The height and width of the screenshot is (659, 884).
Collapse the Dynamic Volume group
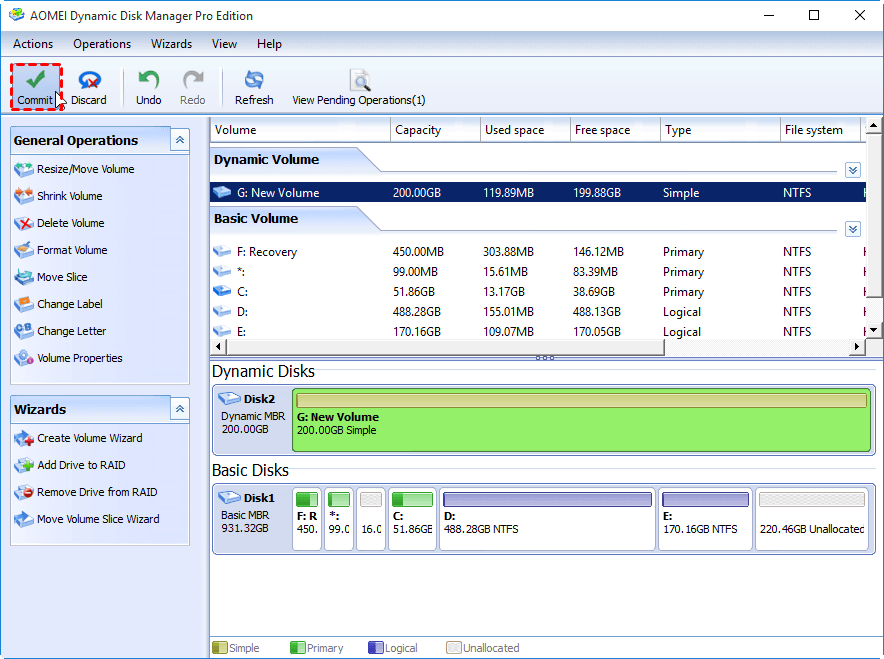pyautogui.click(x=852, y=170)
